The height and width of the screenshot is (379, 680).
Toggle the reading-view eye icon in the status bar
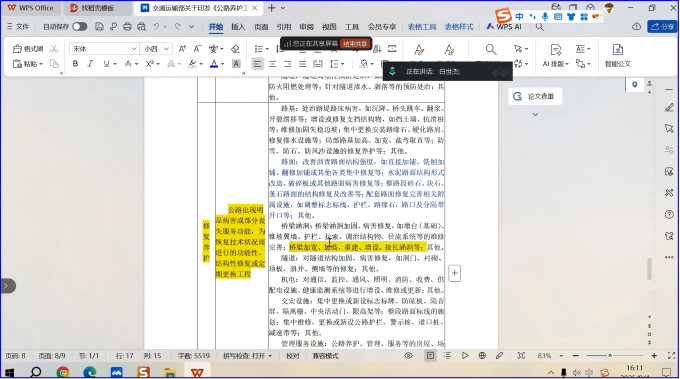coord(409,356)
